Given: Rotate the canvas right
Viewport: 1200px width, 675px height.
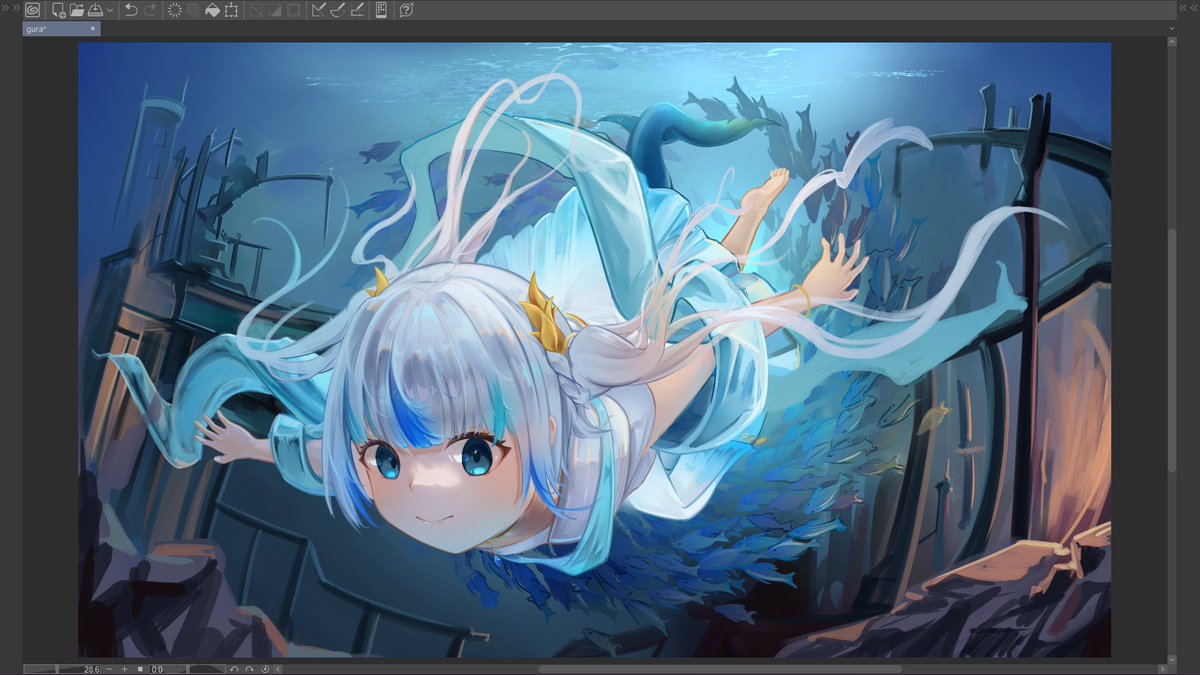Looking at the screenshot, I should tap(249, 669).
